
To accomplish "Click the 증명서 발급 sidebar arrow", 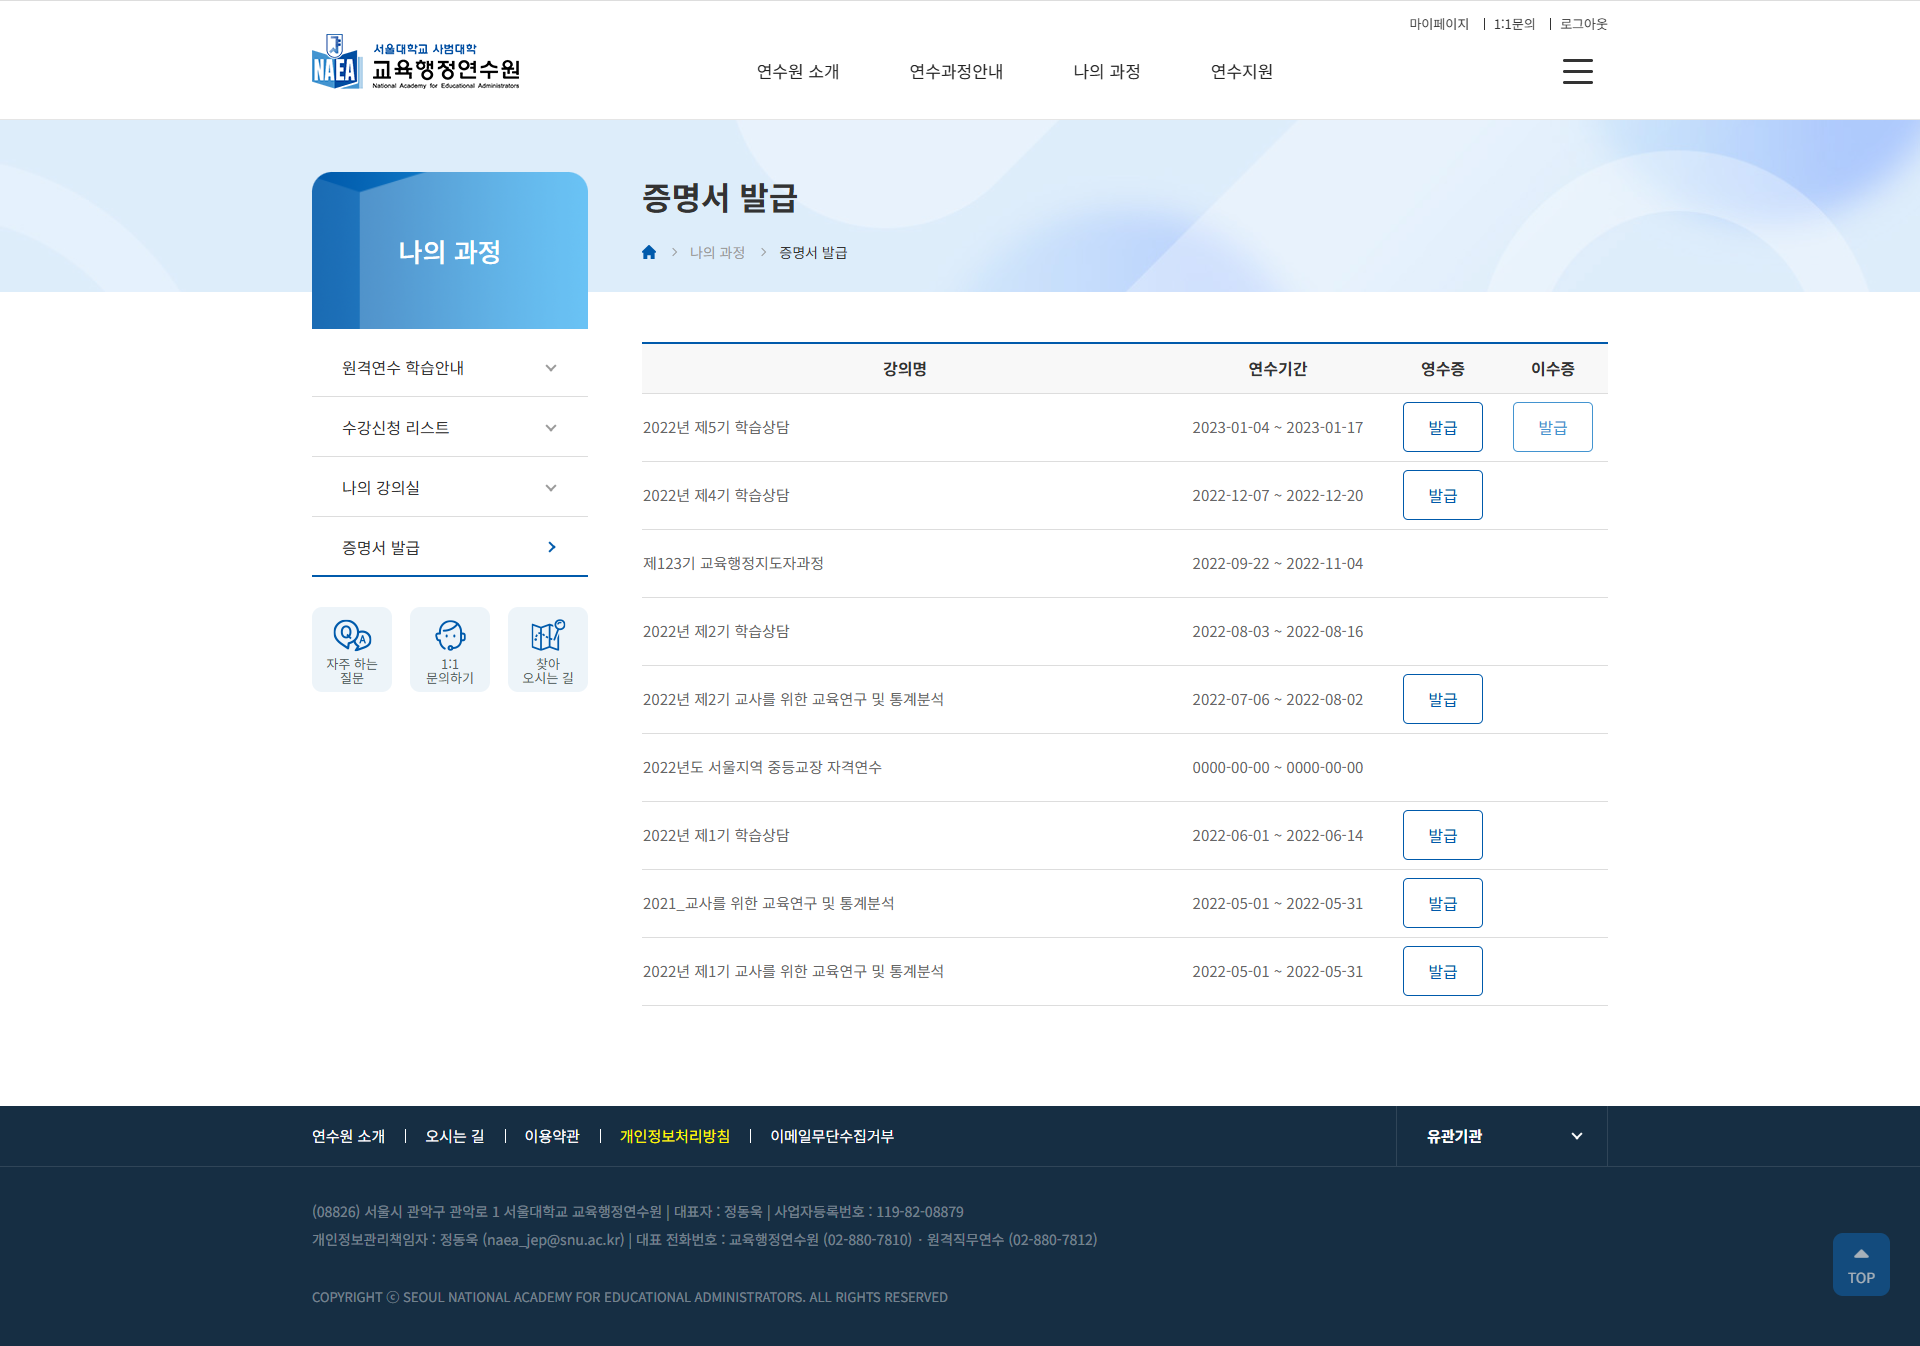I will click(552, 547).
